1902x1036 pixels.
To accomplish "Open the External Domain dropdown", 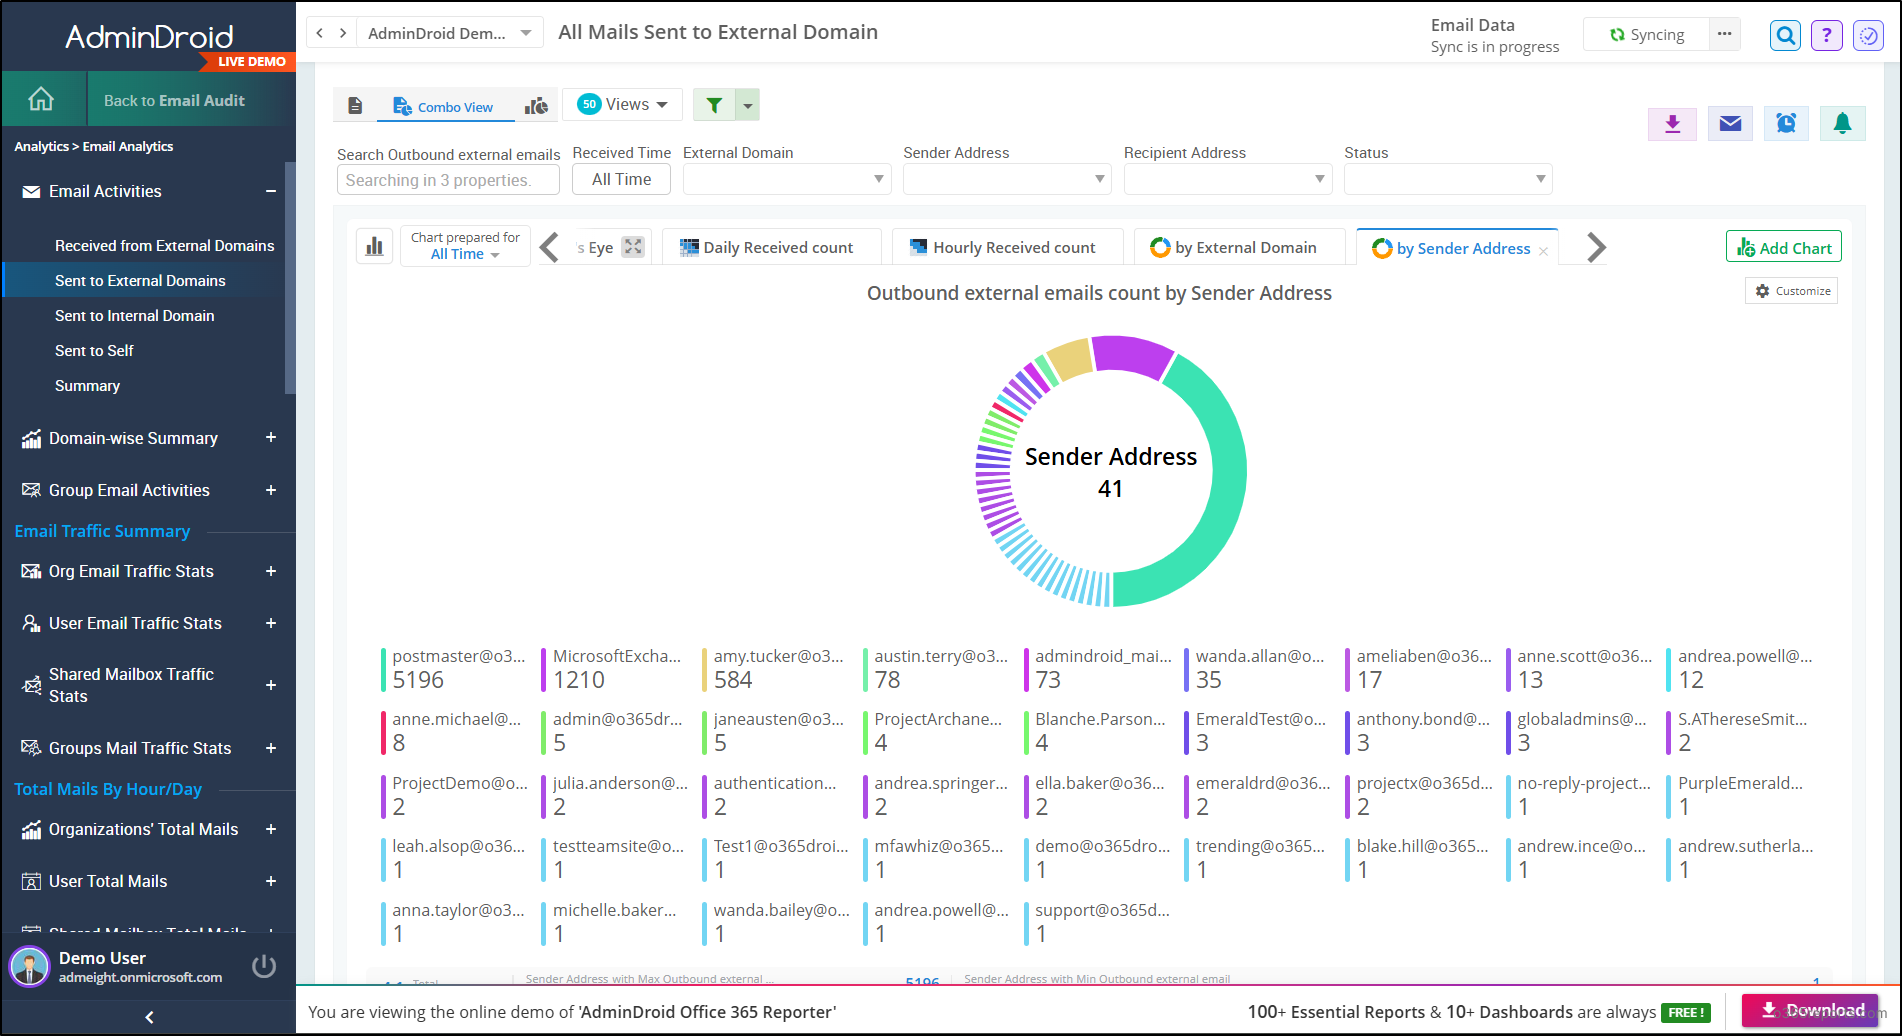I will (787, 179).
